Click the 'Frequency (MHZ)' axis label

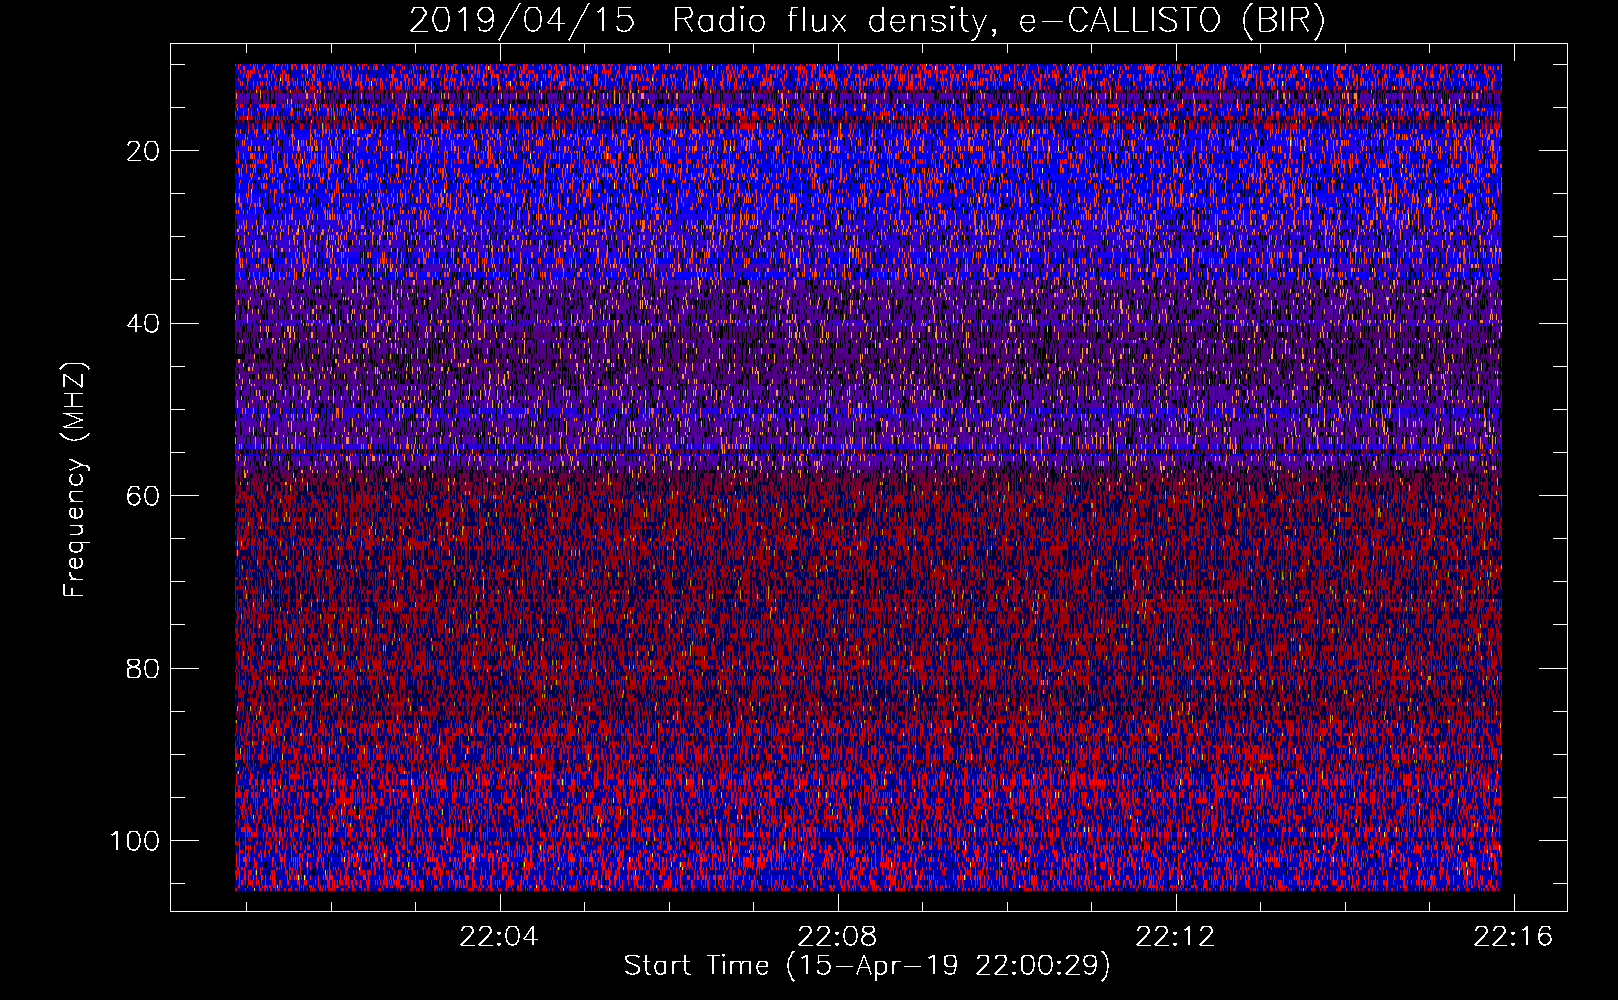click(75, 479)
